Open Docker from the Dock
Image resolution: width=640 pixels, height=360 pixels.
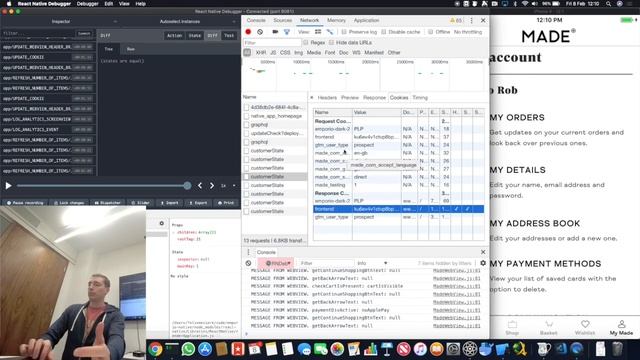(486, 349)
